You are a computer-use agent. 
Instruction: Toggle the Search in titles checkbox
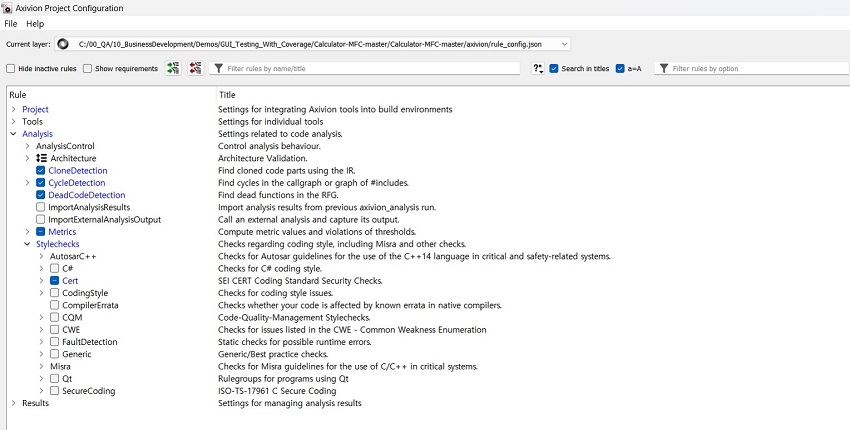point(554,69)
